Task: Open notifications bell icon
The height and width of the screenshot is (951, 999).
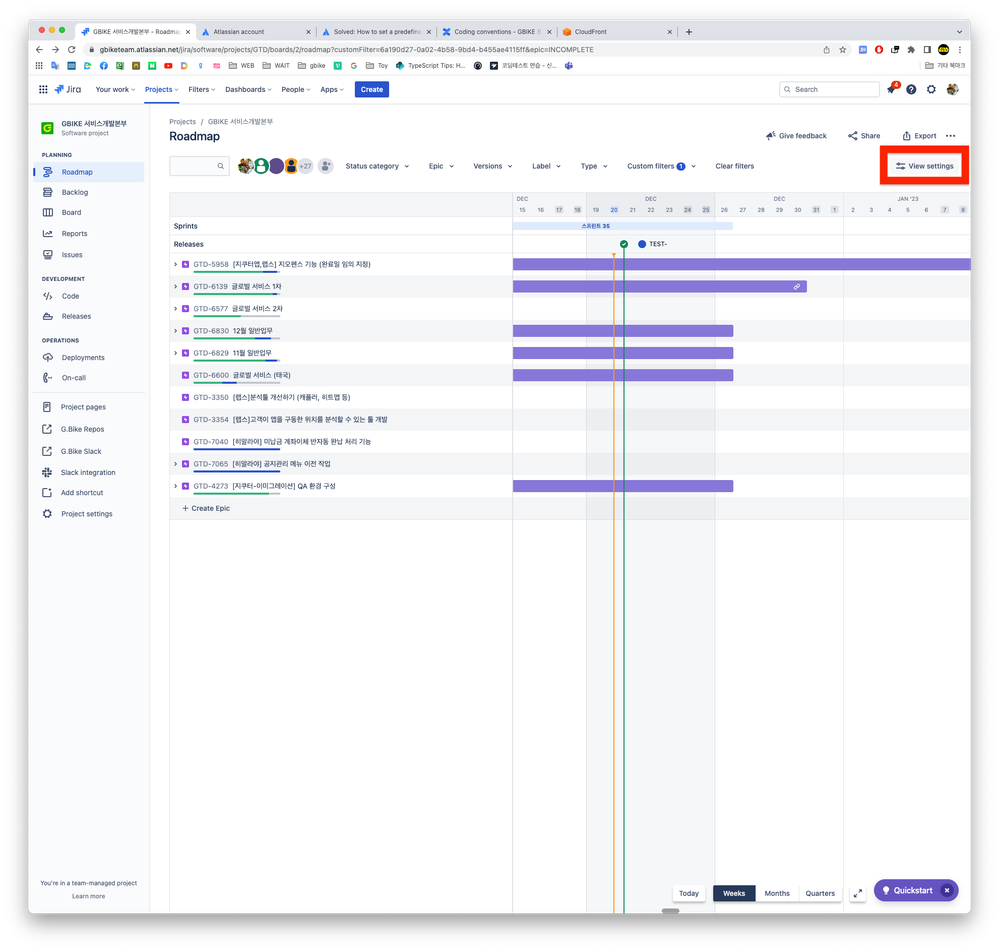Action: click(891, 90)
